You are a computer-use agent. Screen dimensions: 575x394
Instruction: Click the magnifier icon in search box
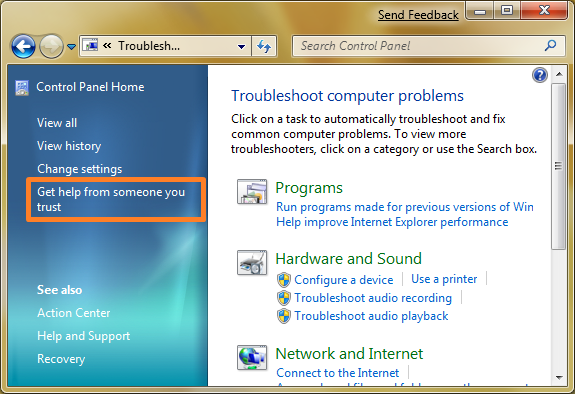point(550,45)
